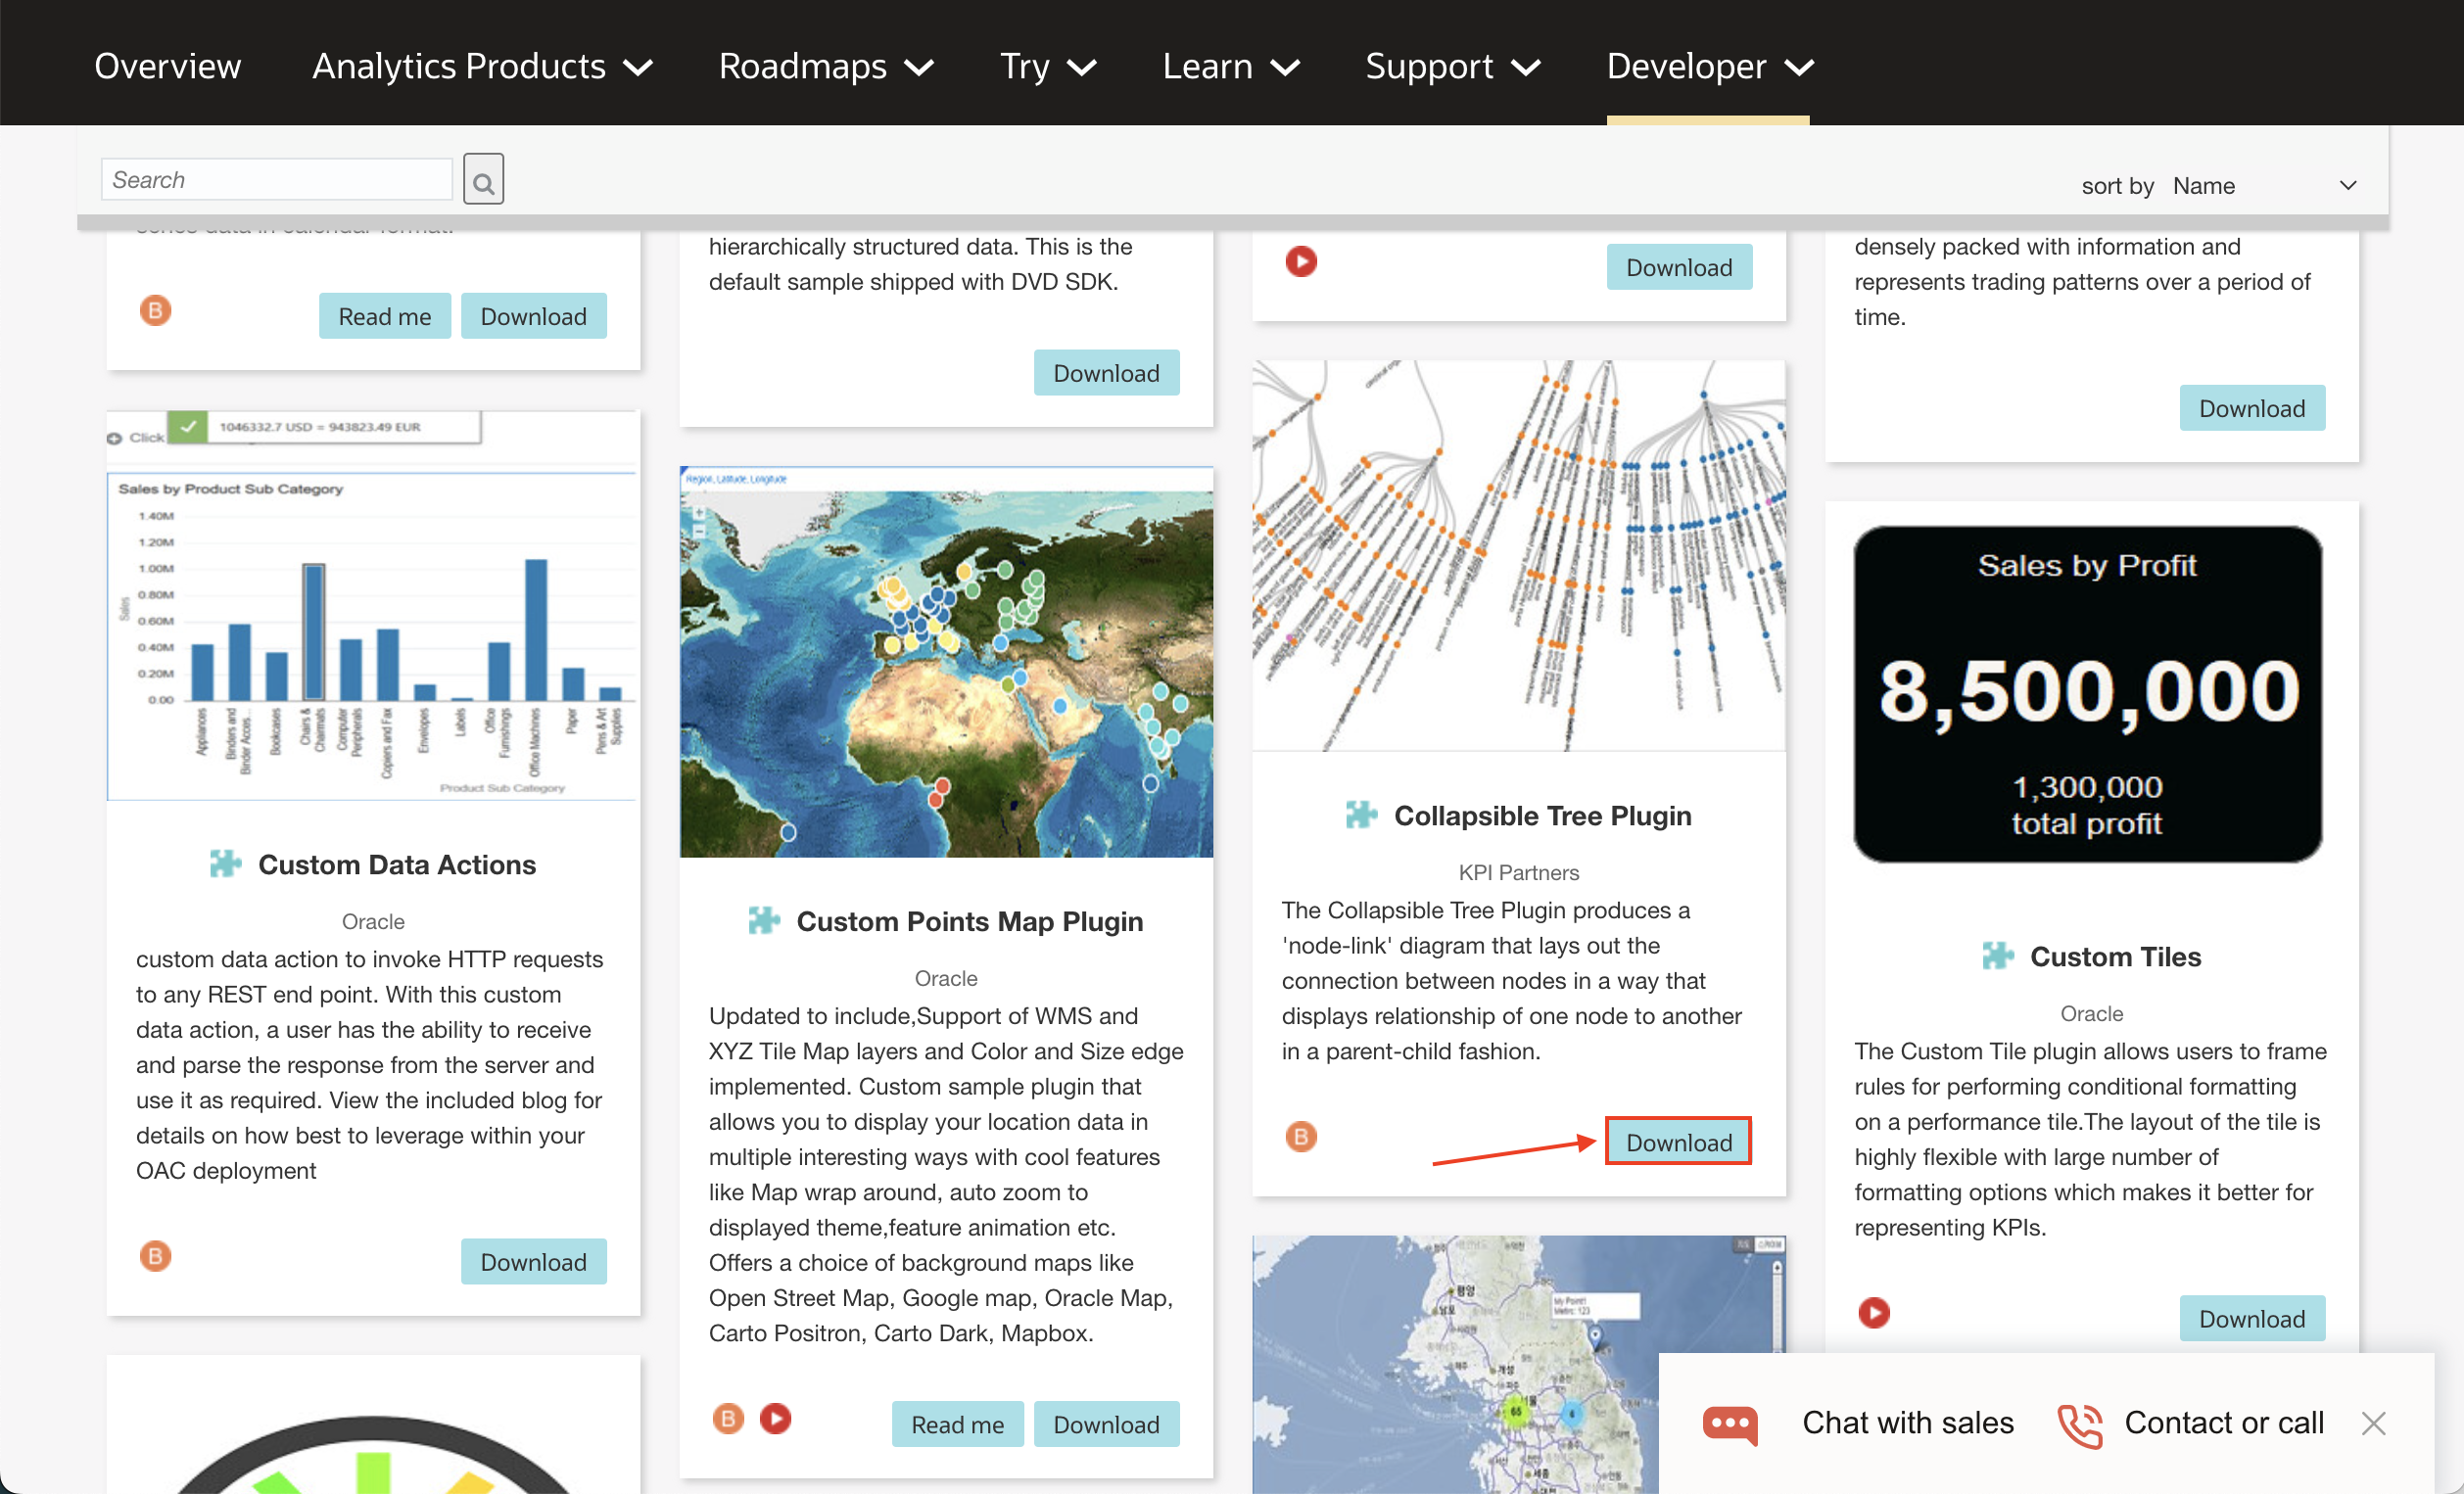This screenshot has height=1494, width=2464.
Task: Download the Collapsible Tree Plugin
Action: point(1678,1141)
